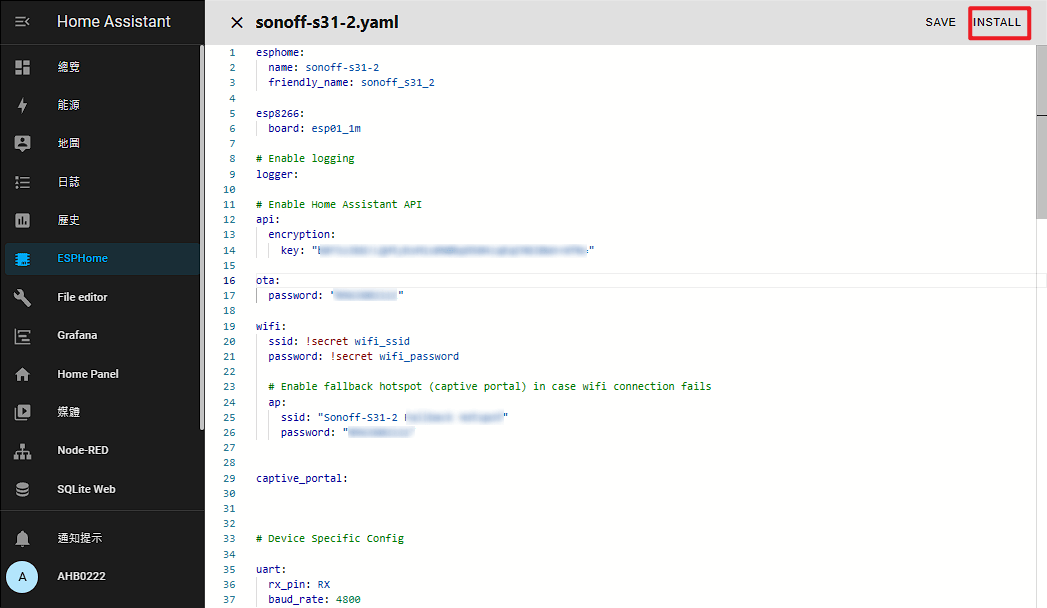This screenshot has width=1047, height=608.
Task: Click the SAVE button
Action: 940,22
